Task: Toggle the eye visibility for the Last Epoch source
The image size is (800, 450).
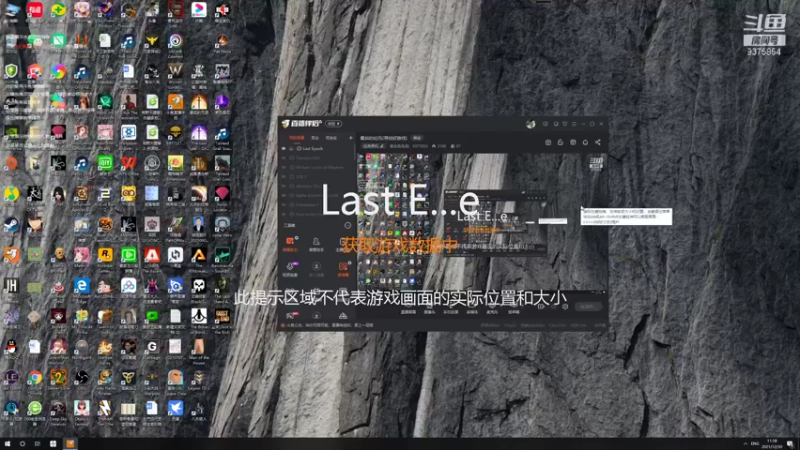Action: (x=284, y=148)
